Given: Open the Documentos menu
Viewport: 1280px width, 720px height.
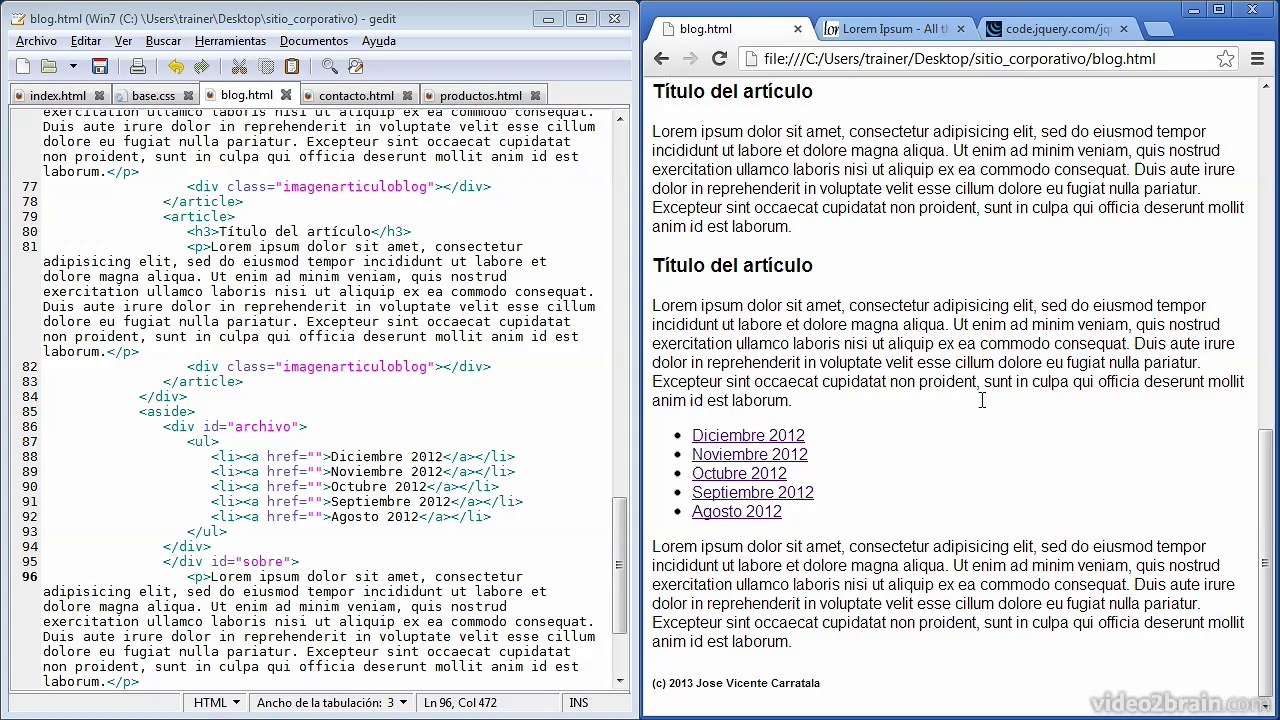Looking at the screenshot, I should coord(314,41).
